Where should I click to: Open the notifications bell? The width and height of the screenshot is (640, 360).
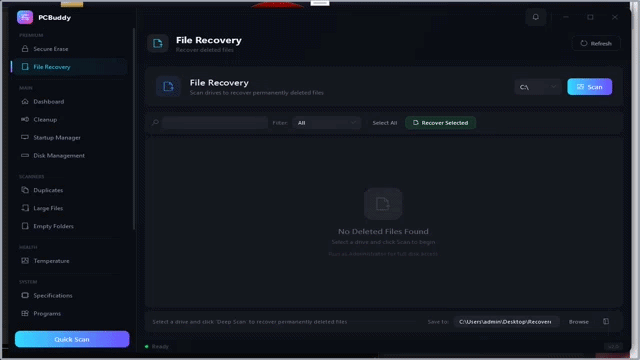tap(536, 17)
